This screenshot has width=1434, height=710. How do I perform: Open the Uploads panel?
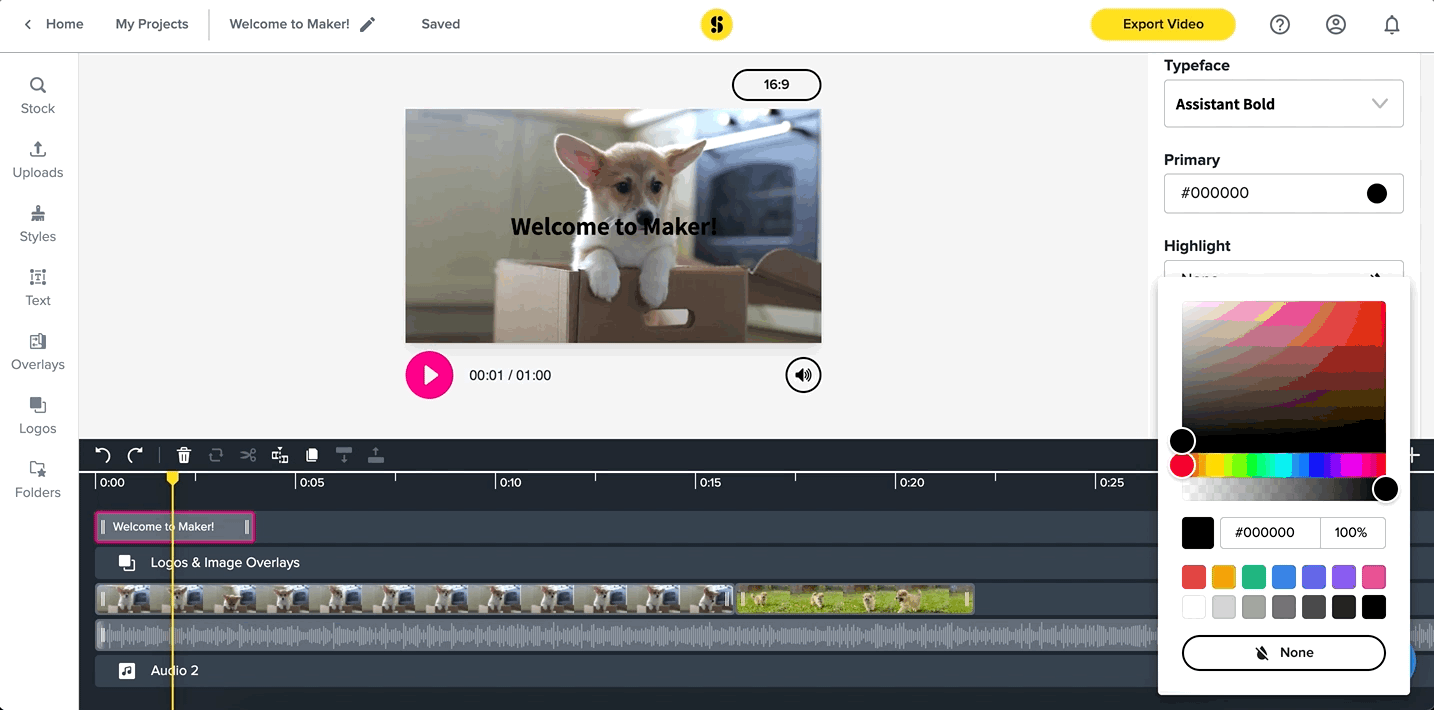[x=38, y=160]
